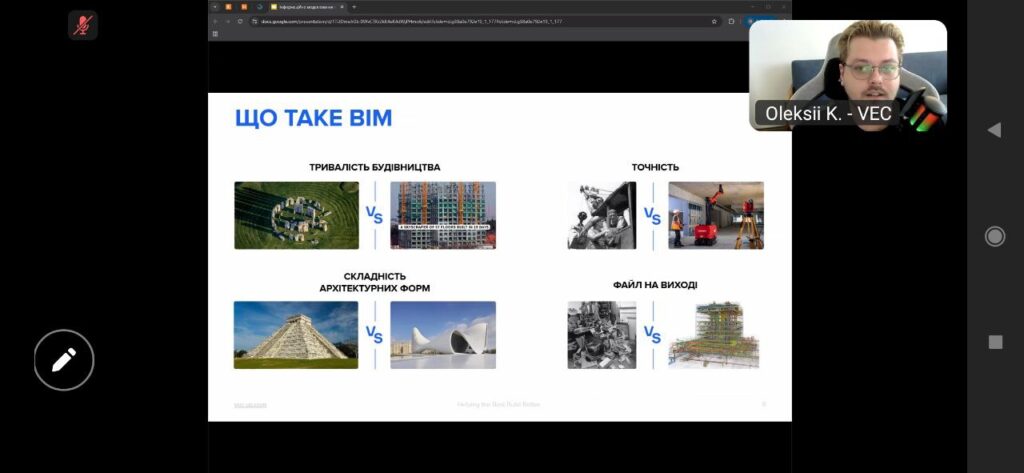Expand the tab list dropdown arrow
Screen dimensions: 1024x473
(215, 6)
